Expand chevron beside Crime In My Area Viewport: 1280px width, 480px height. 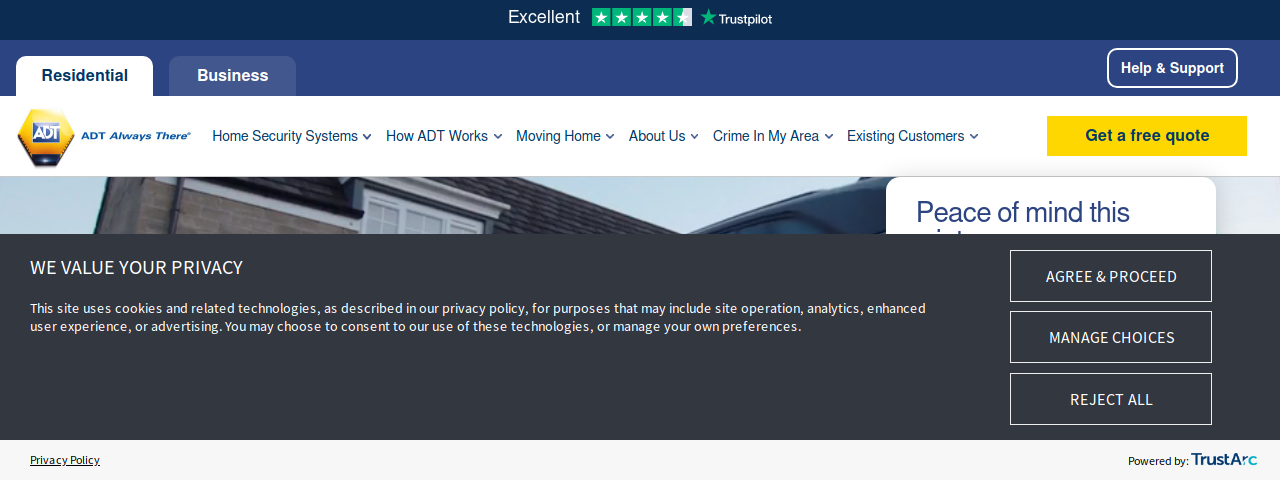pyautogui.click(x=828, y=137)
